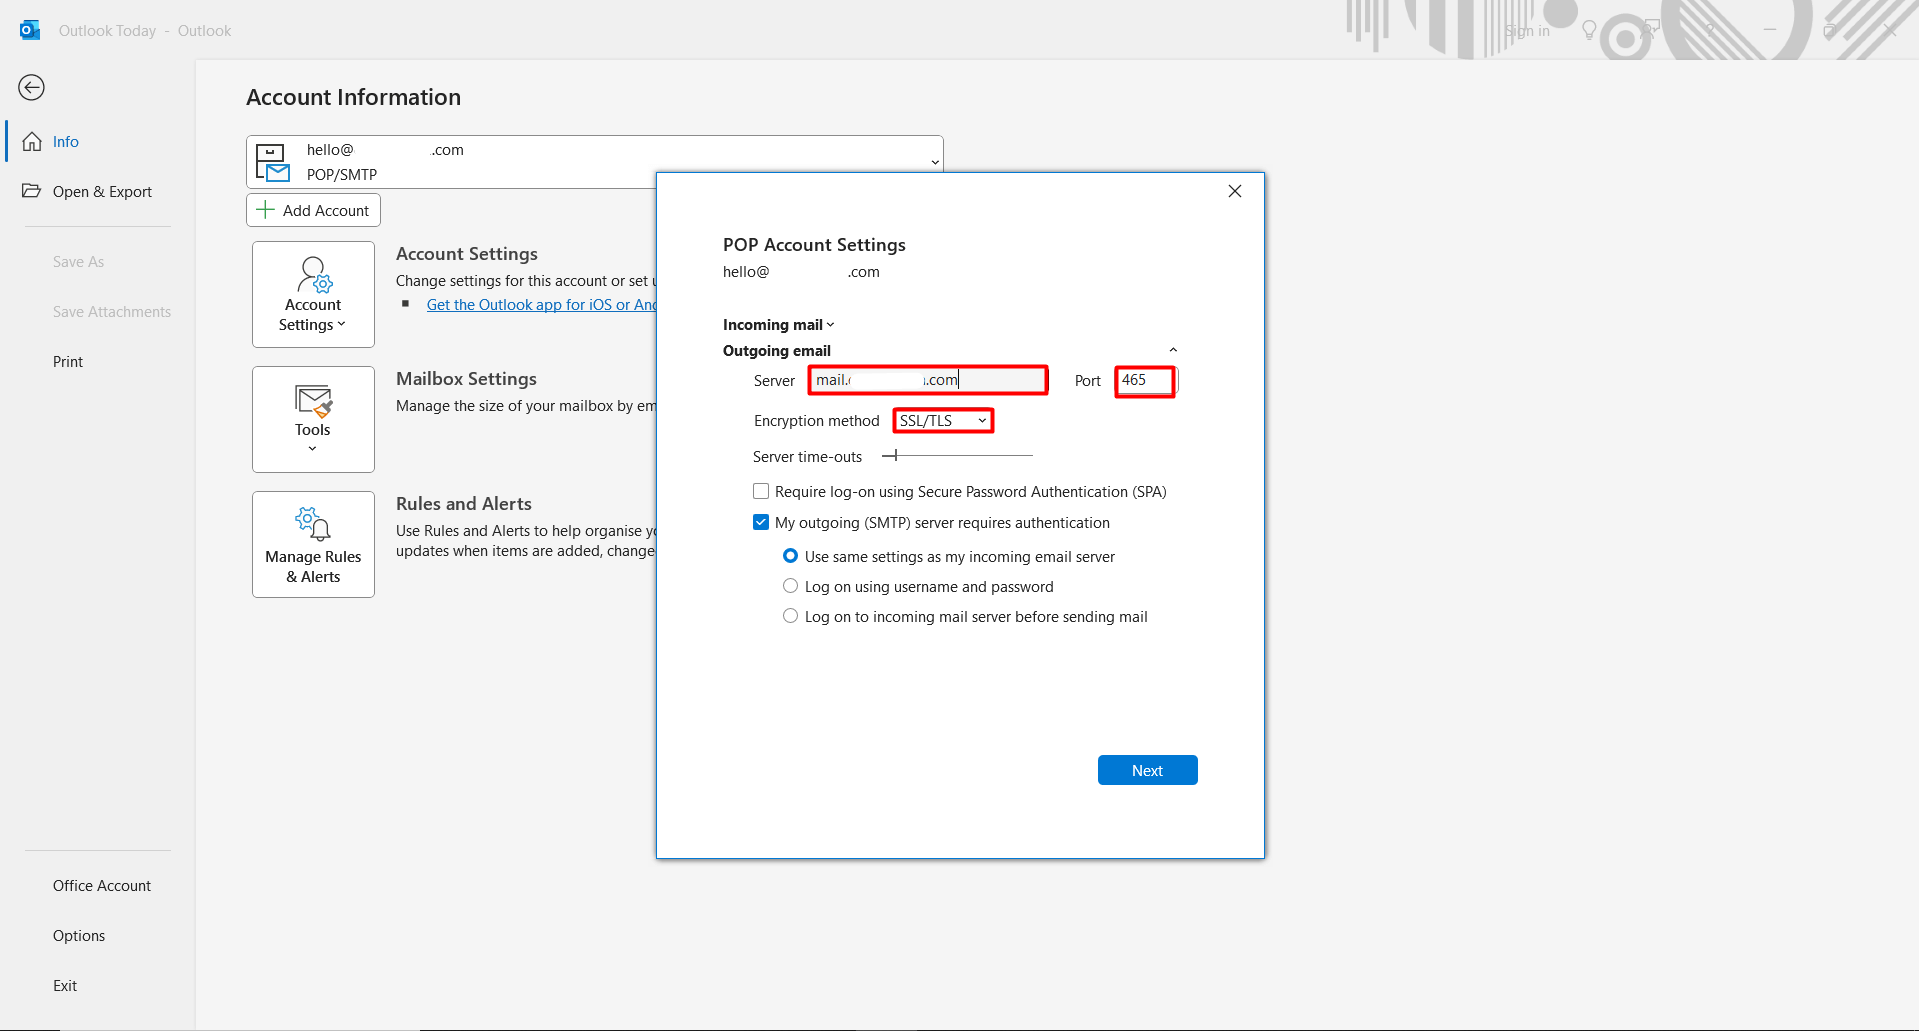The width and height of the screenshot is (1919, 1031).
Task: Open Office Account page
Action: coord(102,885)
